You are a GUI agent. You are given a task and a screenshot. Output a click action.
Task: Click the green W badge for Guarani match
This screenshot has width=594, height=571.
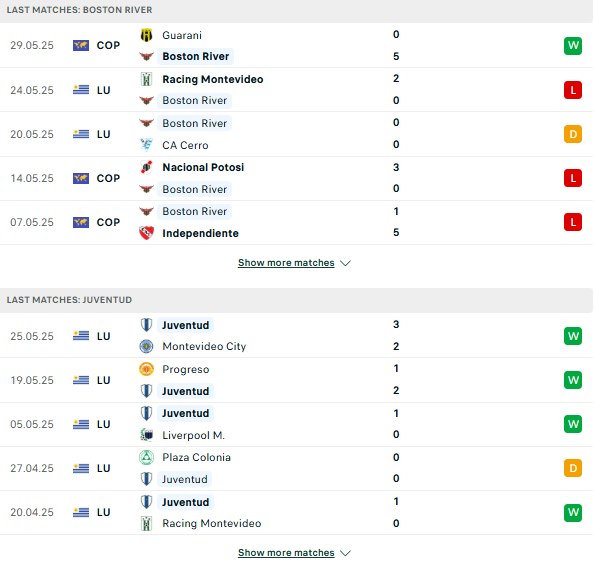(573, 46)
